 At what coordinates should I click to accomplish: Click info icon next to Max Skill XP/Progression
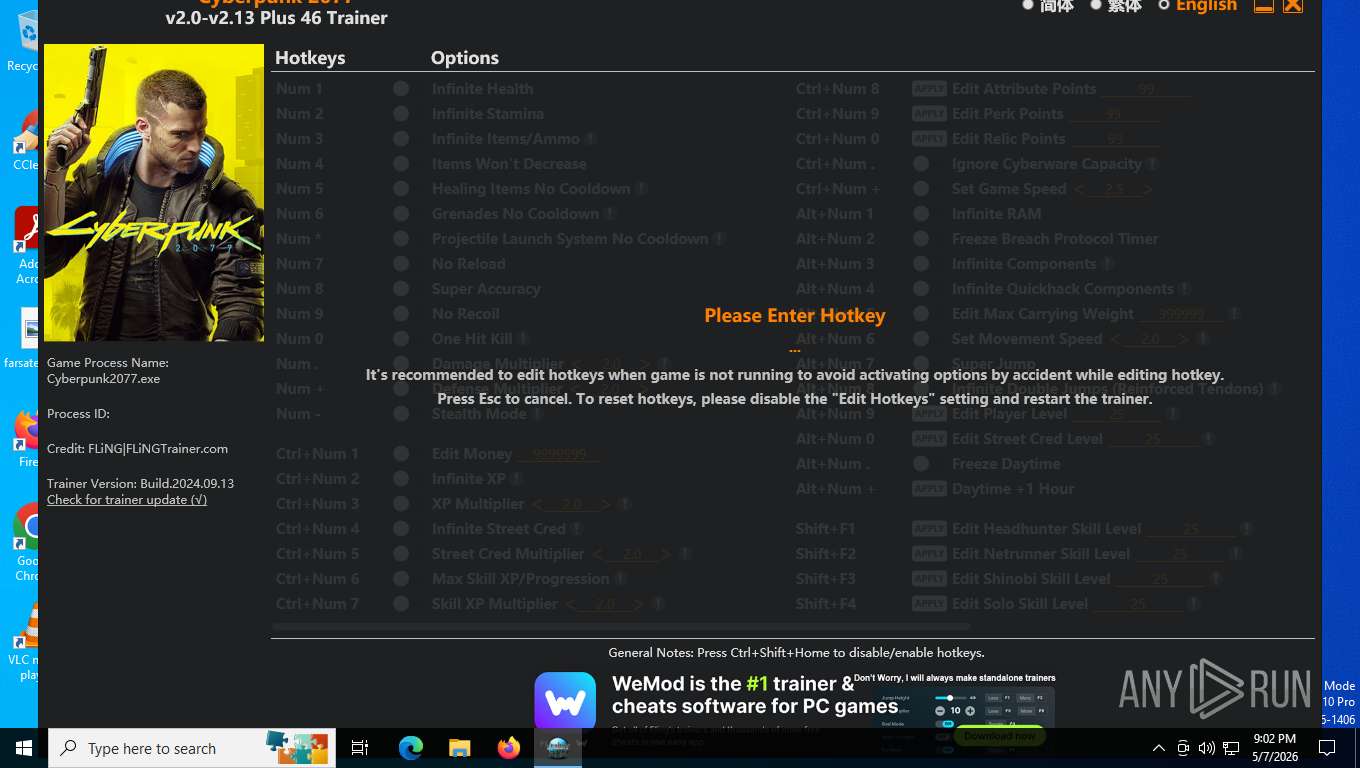click(620, 579)
